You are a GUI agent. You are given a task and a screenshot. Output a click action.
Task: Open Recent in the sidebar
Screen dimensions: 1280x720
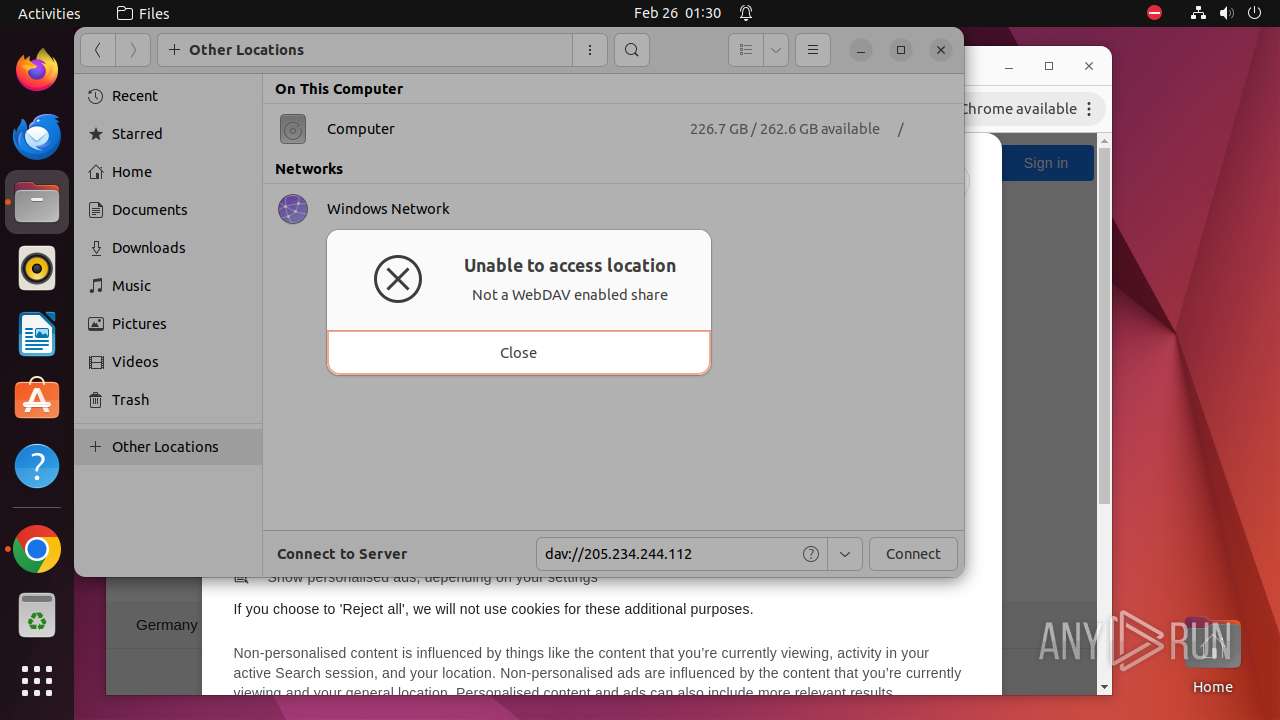pos(168,96)
